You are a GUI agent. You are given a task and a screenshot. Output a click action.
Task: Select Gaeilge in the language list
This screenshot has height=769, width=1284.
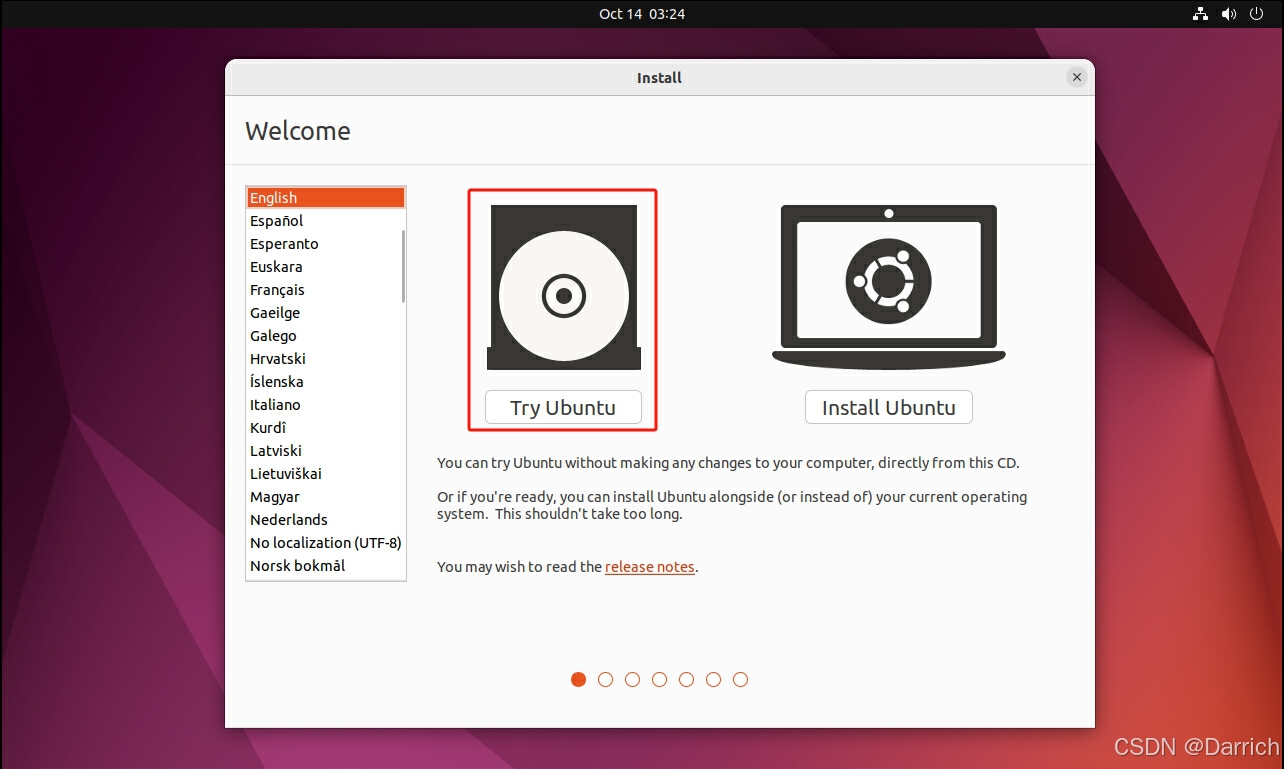tap(325, 313)
